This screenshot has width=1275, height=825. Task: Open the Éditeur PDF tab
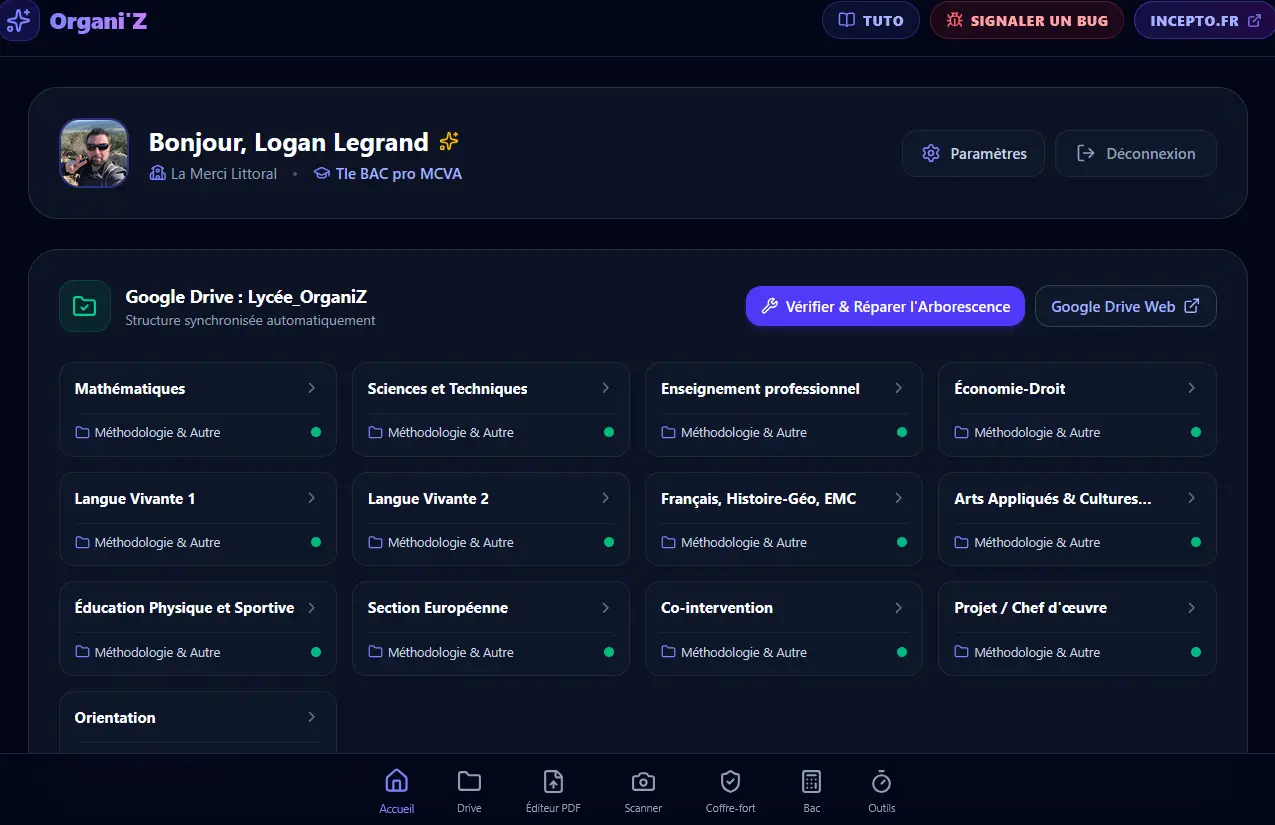[x=553, y=791]
